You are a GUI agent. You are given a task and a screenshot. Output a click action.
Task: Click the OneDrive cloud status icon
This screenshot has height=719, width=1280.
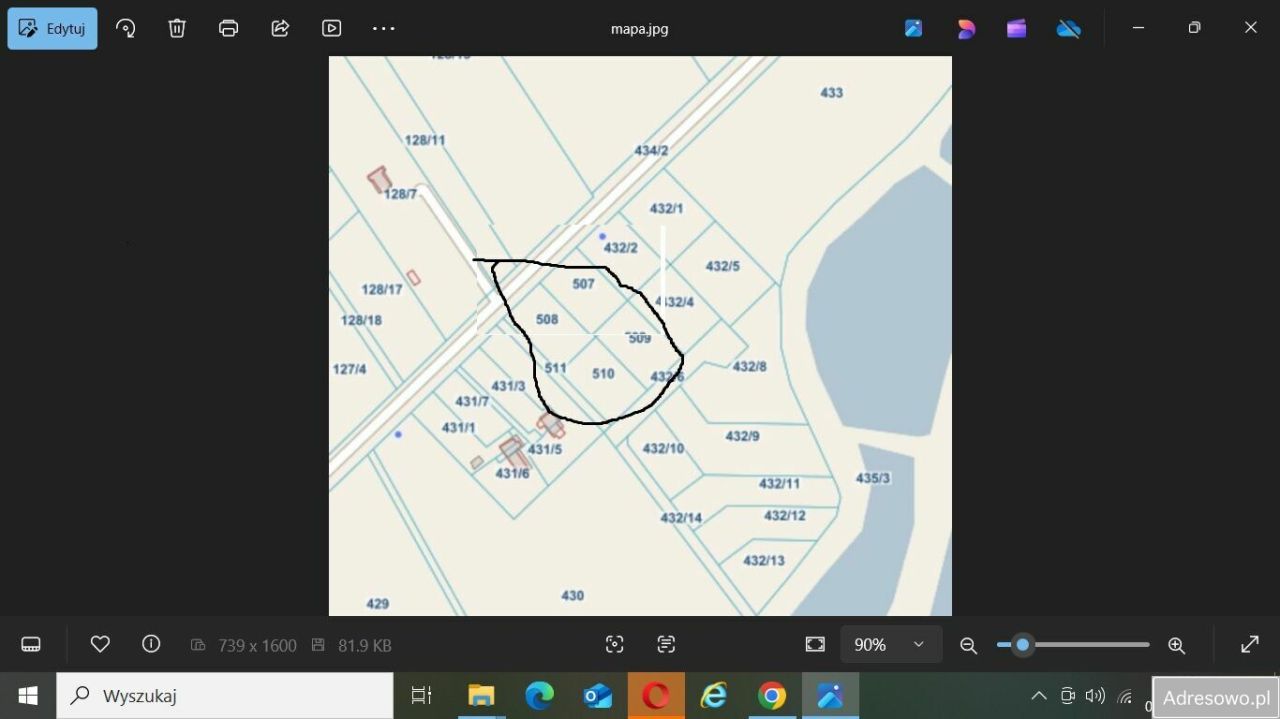click(1068, 28)
